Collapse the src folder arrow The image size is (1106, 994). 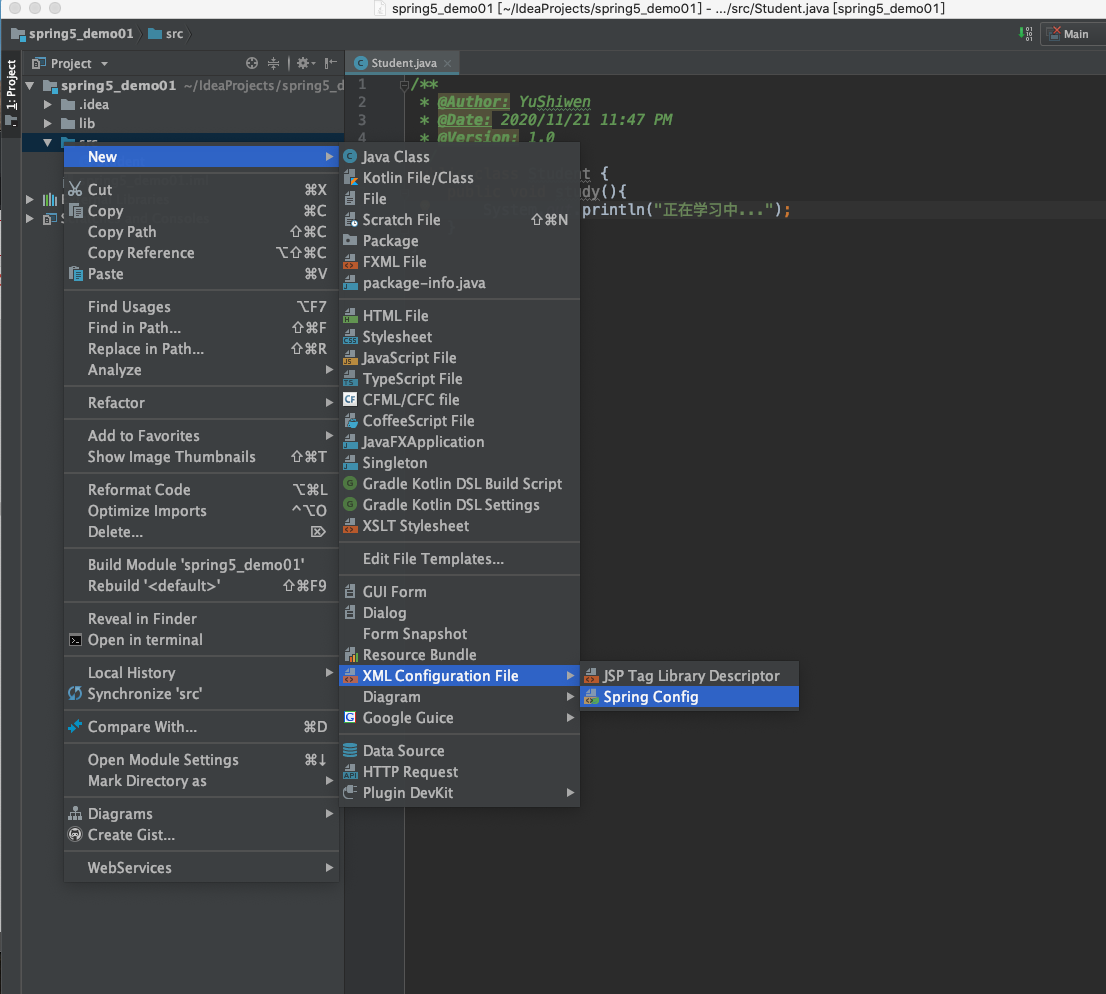tap(47, 142)
